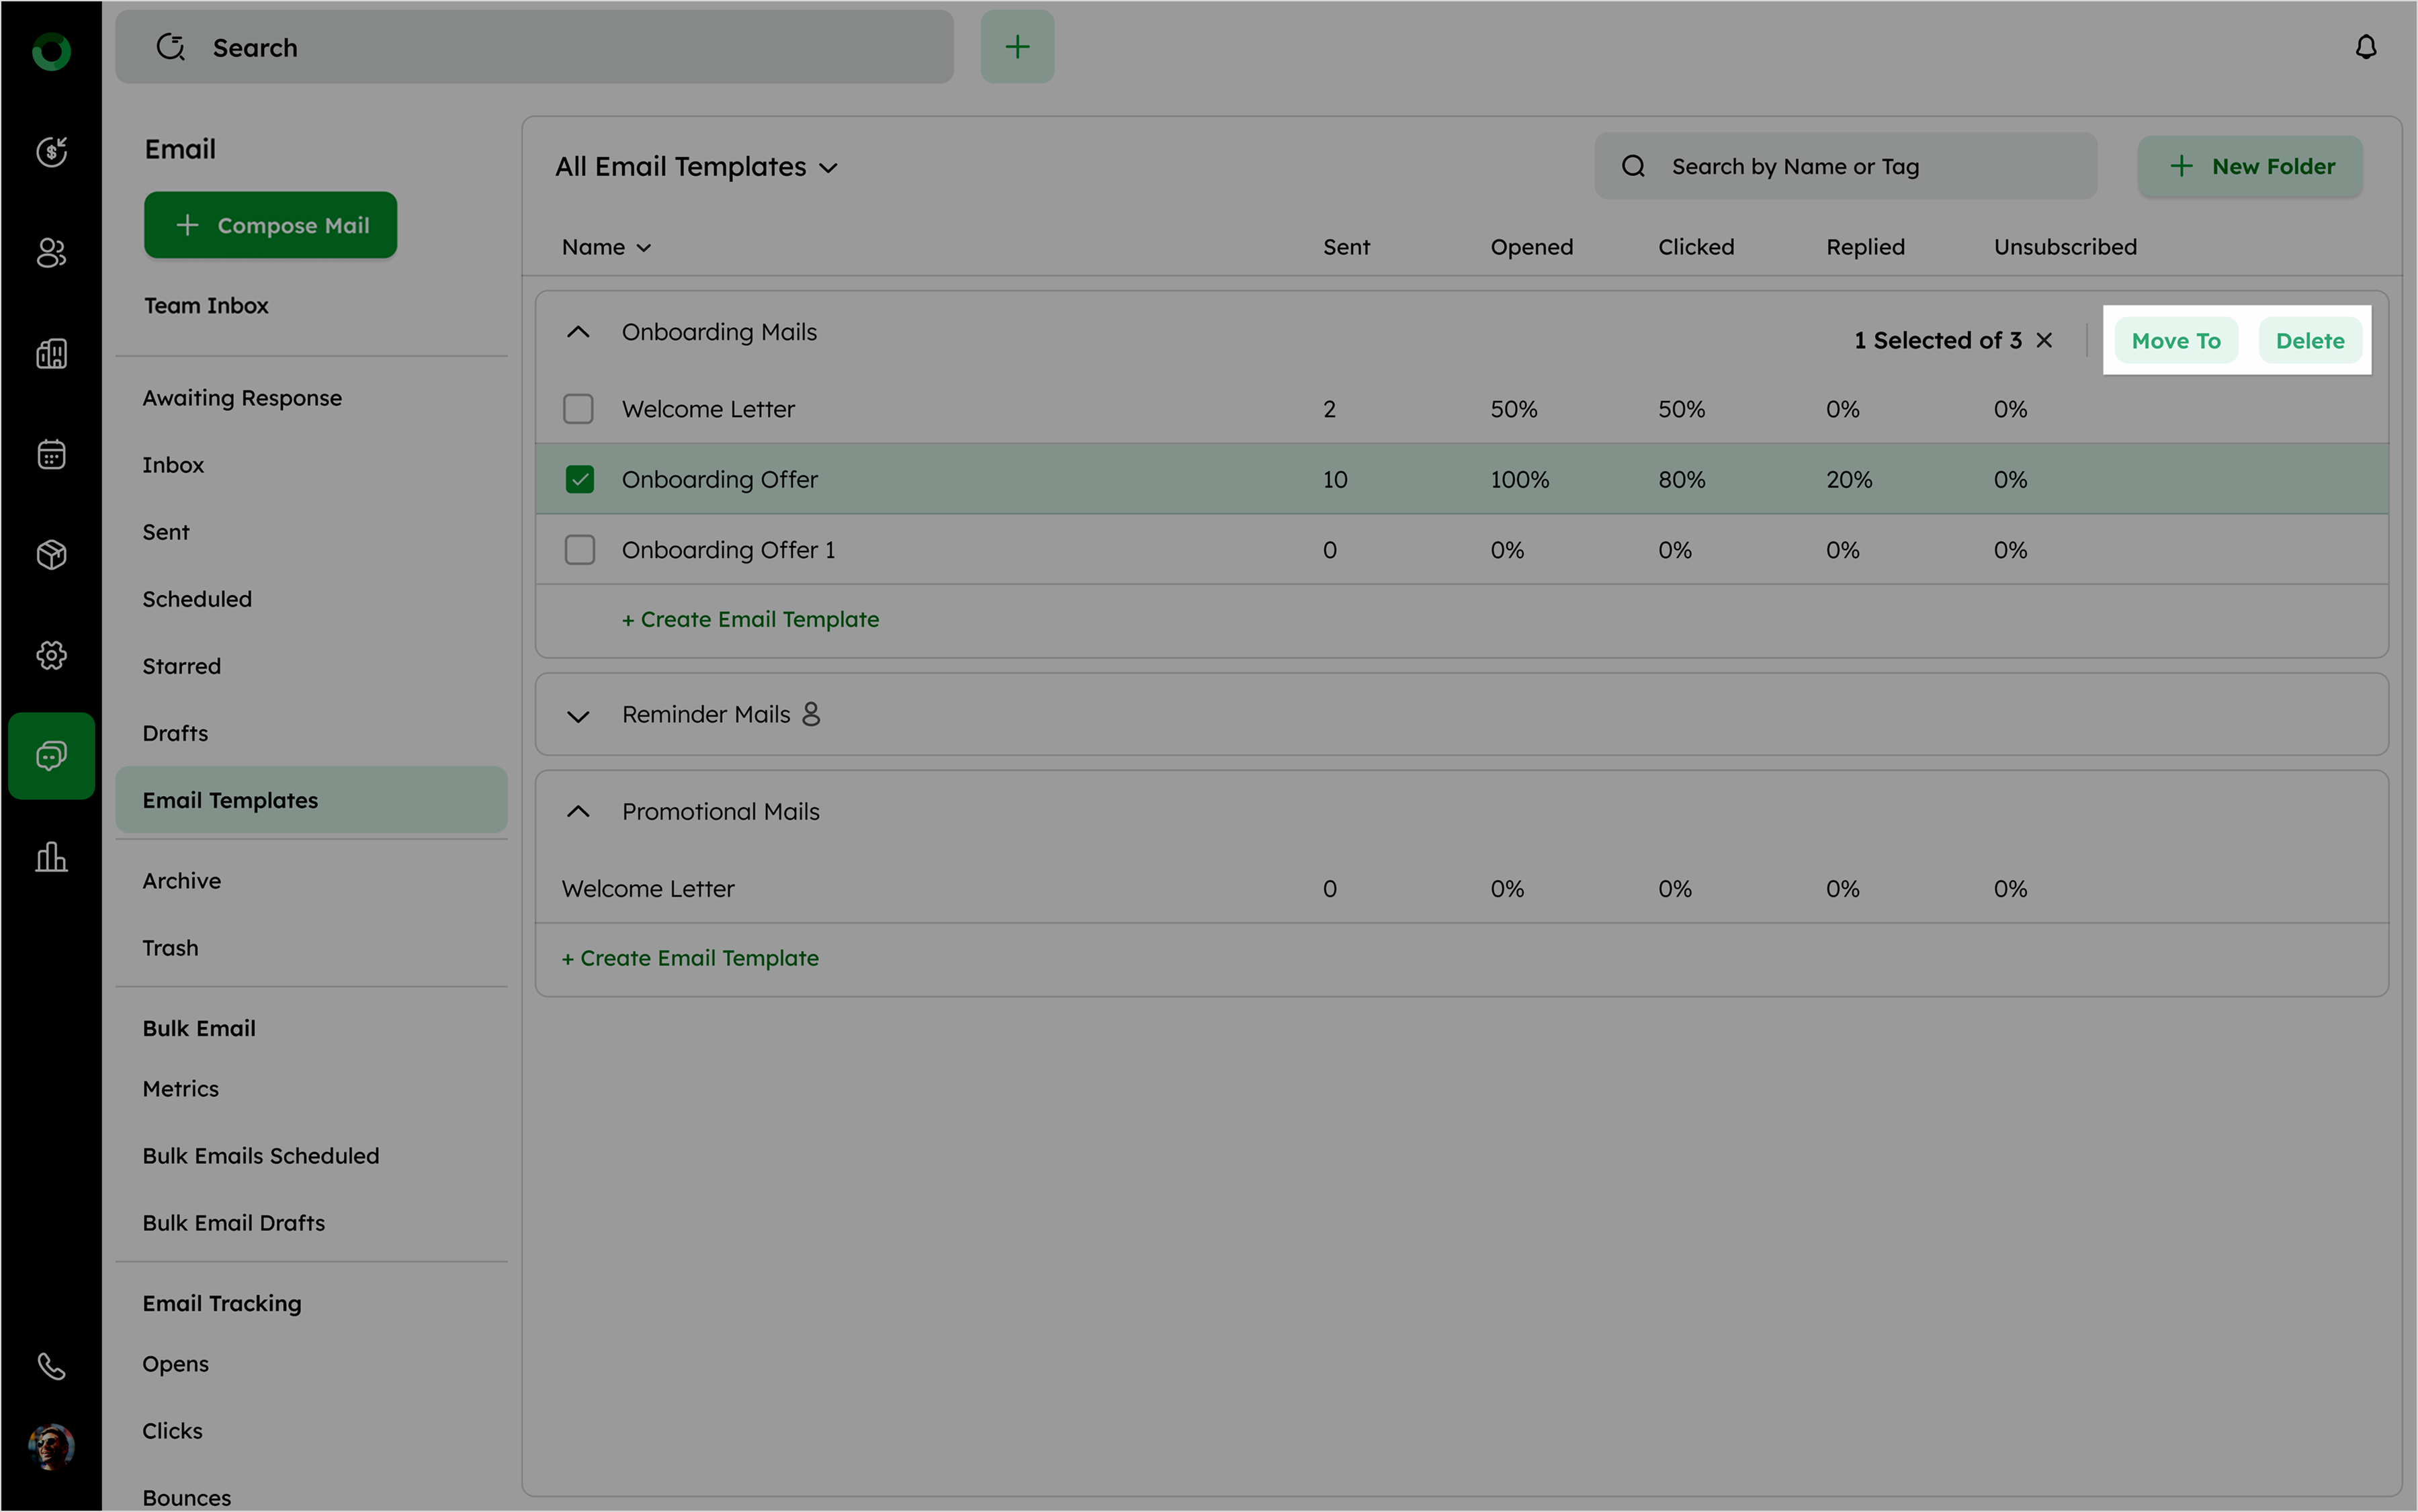Screen dimensions: 2418x1512
Task: Click the Move To button
Action: [x=2175, y=341]
